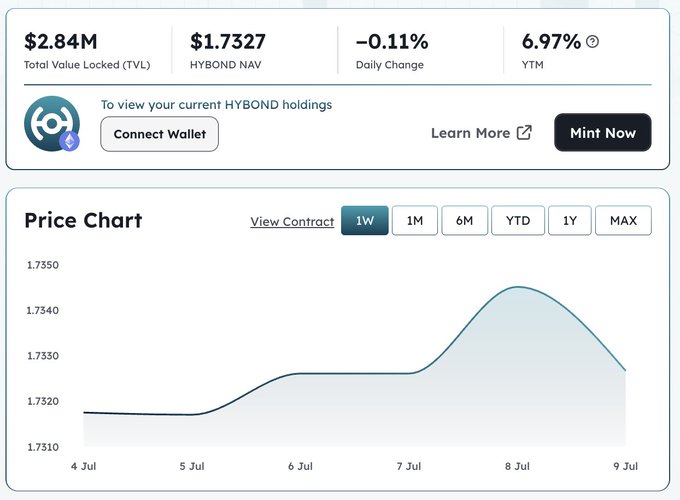
Task: Click the 1.7320 y-axis label
Action: point(42,401)
